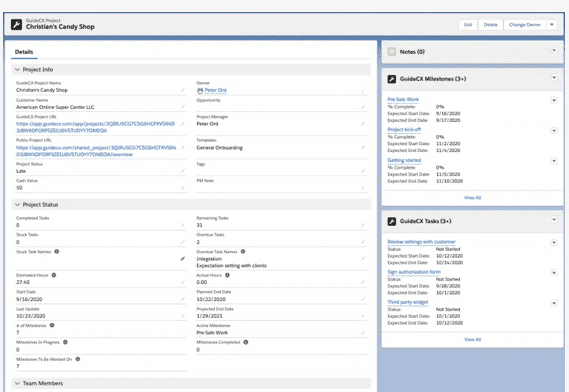Open the GuideCX Project URL link
Screen dimensions: 569x392
coord(95,127)
